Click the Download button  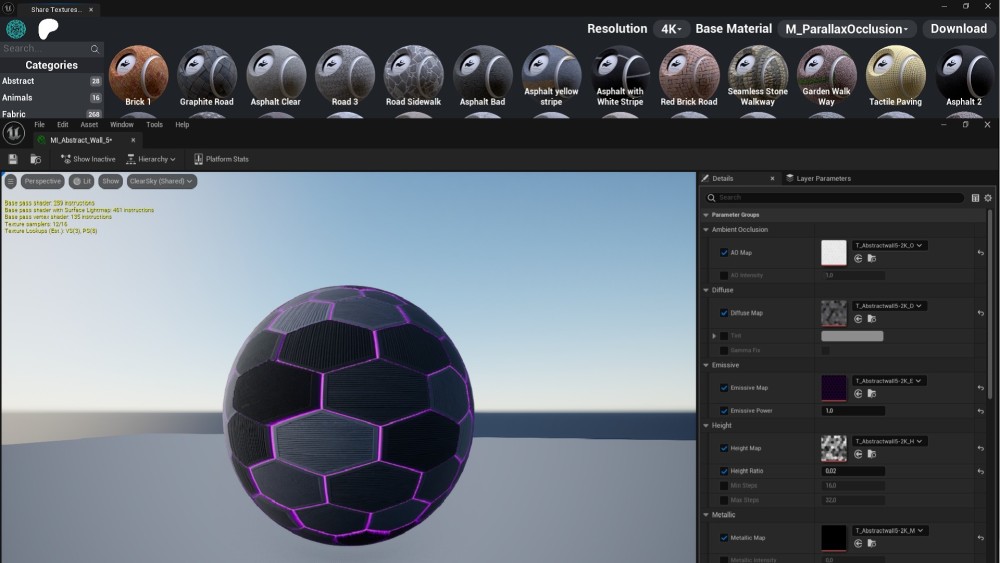958,29
